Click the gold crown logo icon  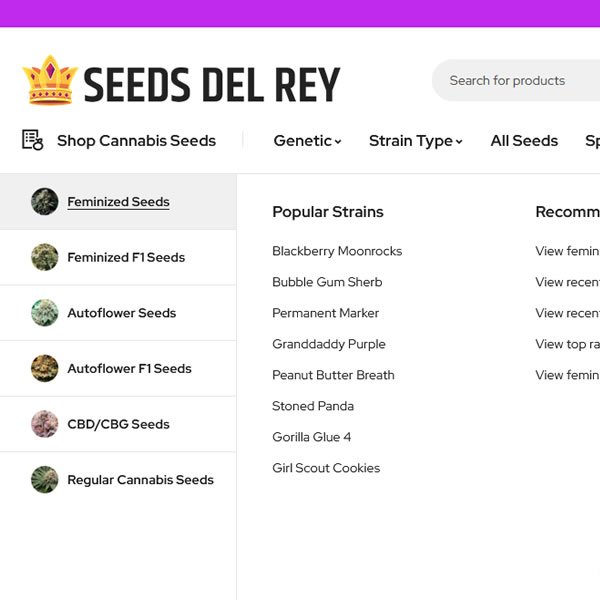pos(50,80)
